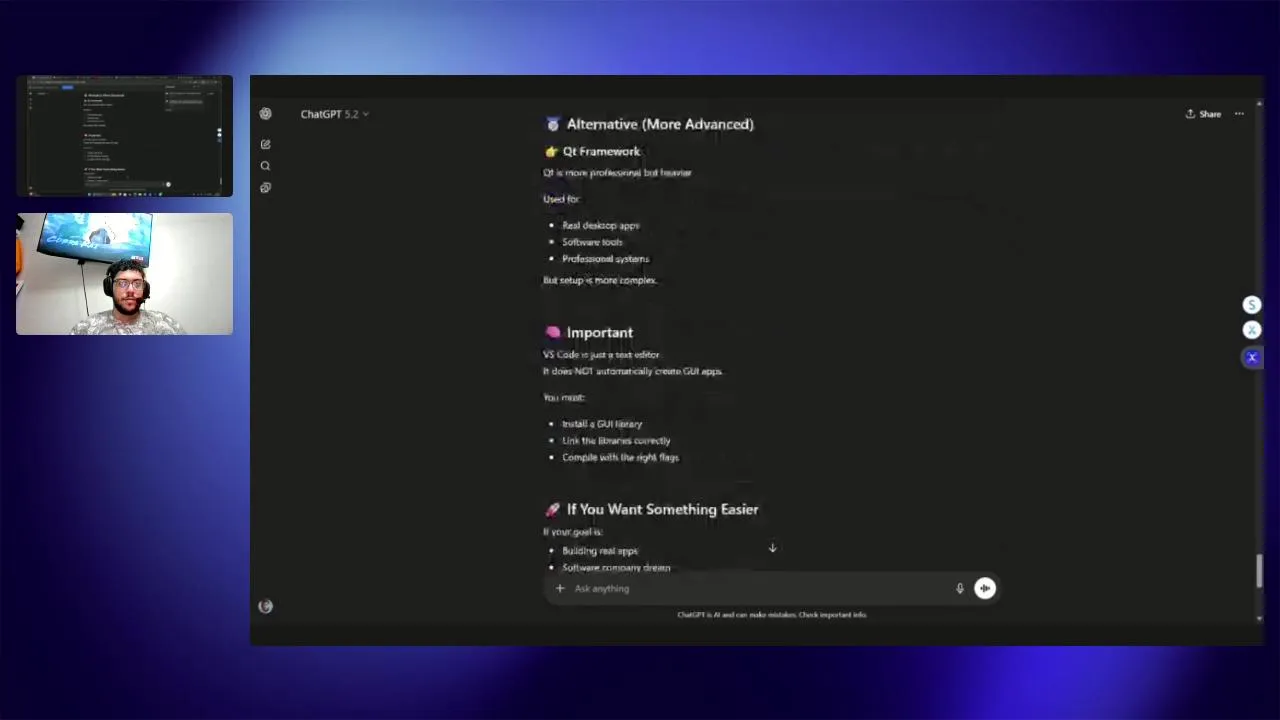This screenshot has height=720, width=1280.
Task: Click the top circular extension icon on right edge
Action: (1251, 305)
